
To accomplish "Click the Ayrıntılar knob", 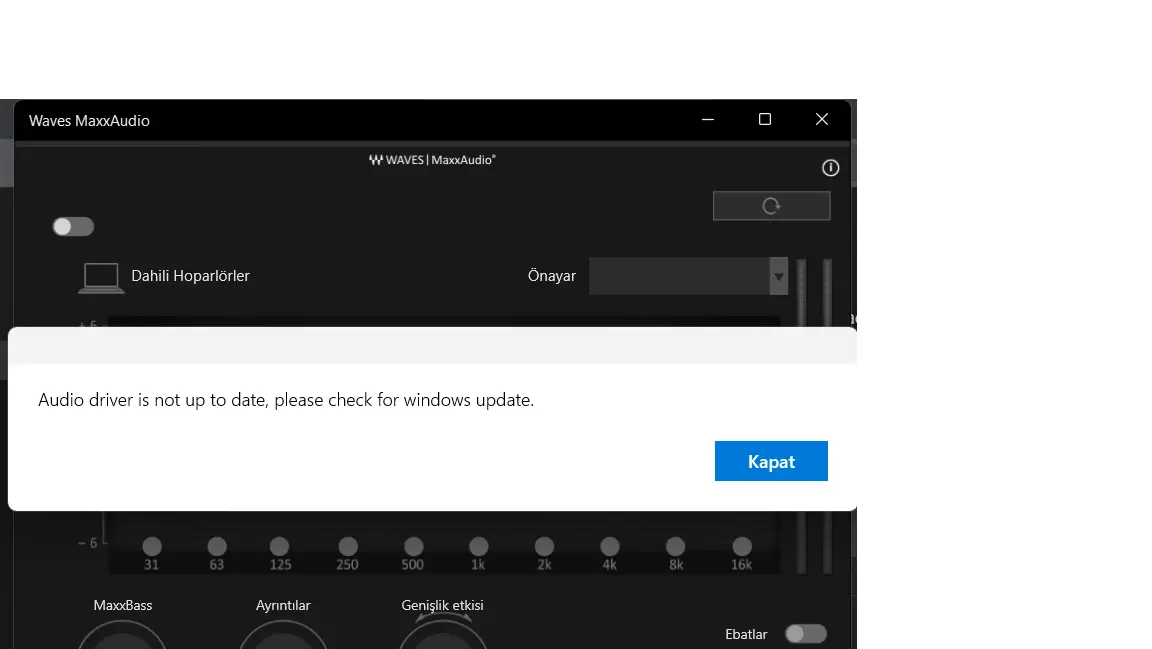I will click(283, 636).
